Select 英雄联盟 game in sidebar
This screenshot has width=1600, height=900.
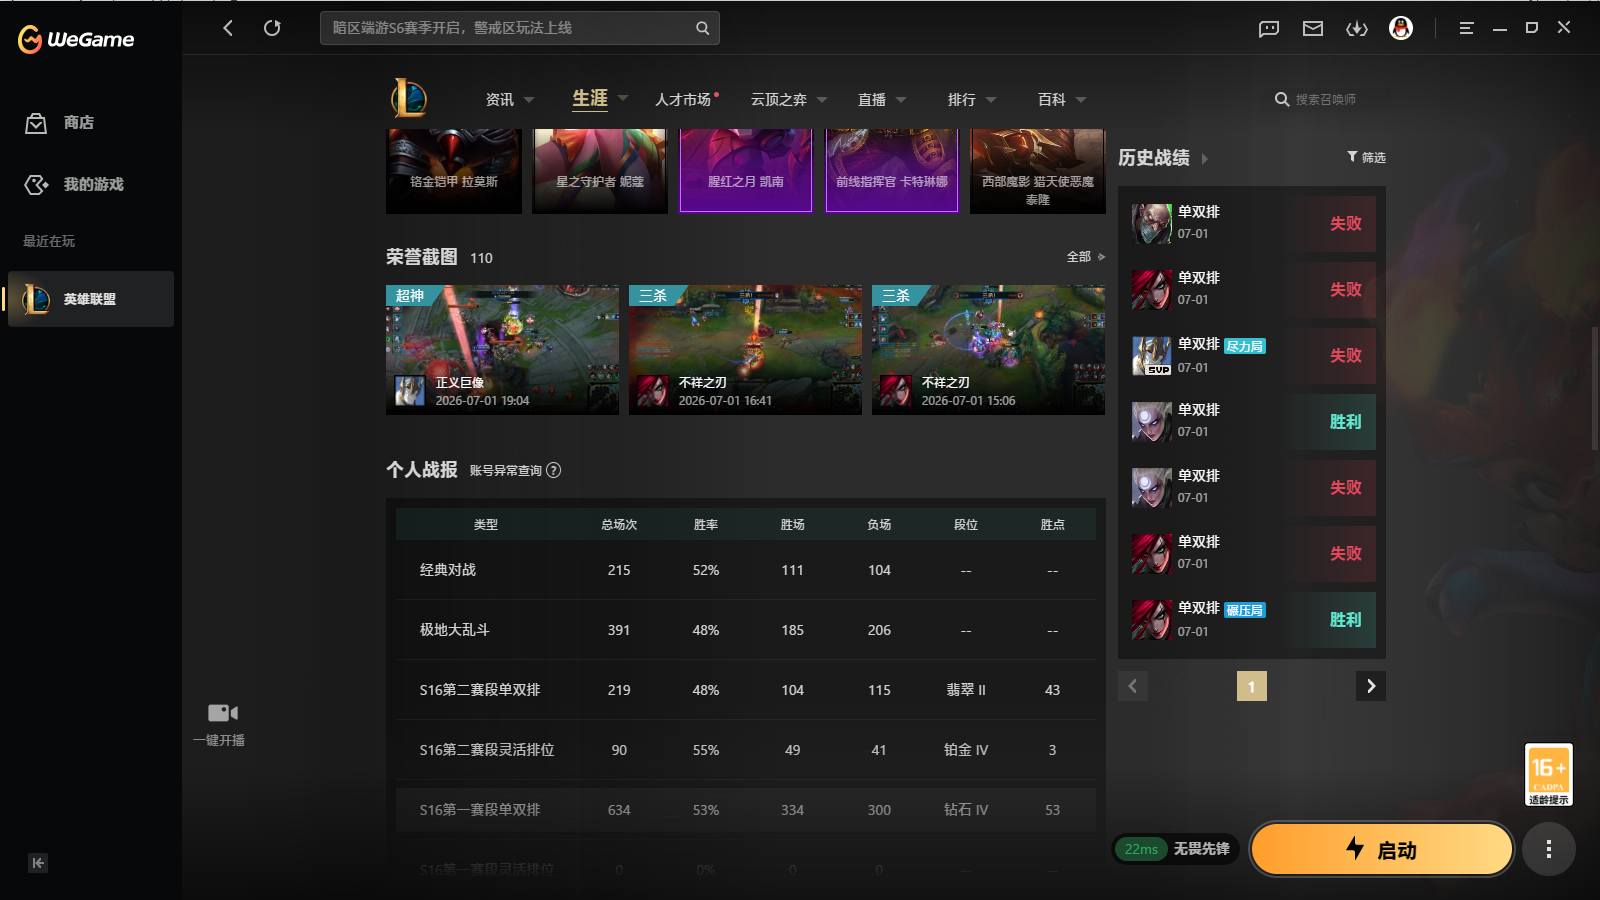pyautogui.click(x=91, y=299)
